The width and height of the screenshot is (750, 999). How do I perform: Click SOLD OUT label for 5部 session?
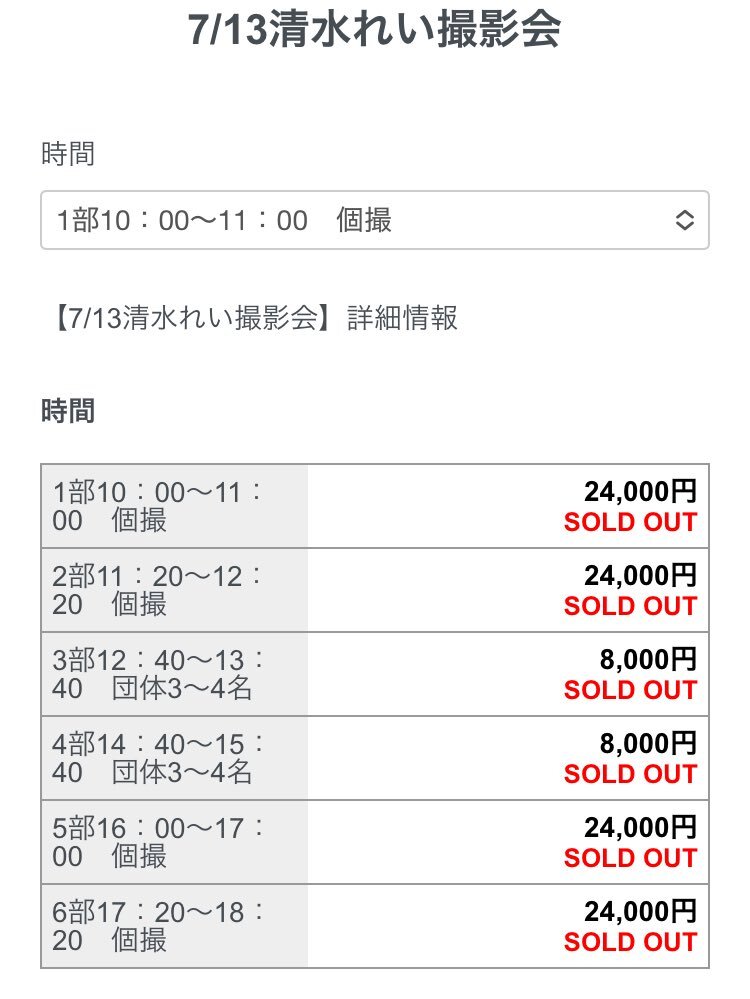[x=630, y=859]
